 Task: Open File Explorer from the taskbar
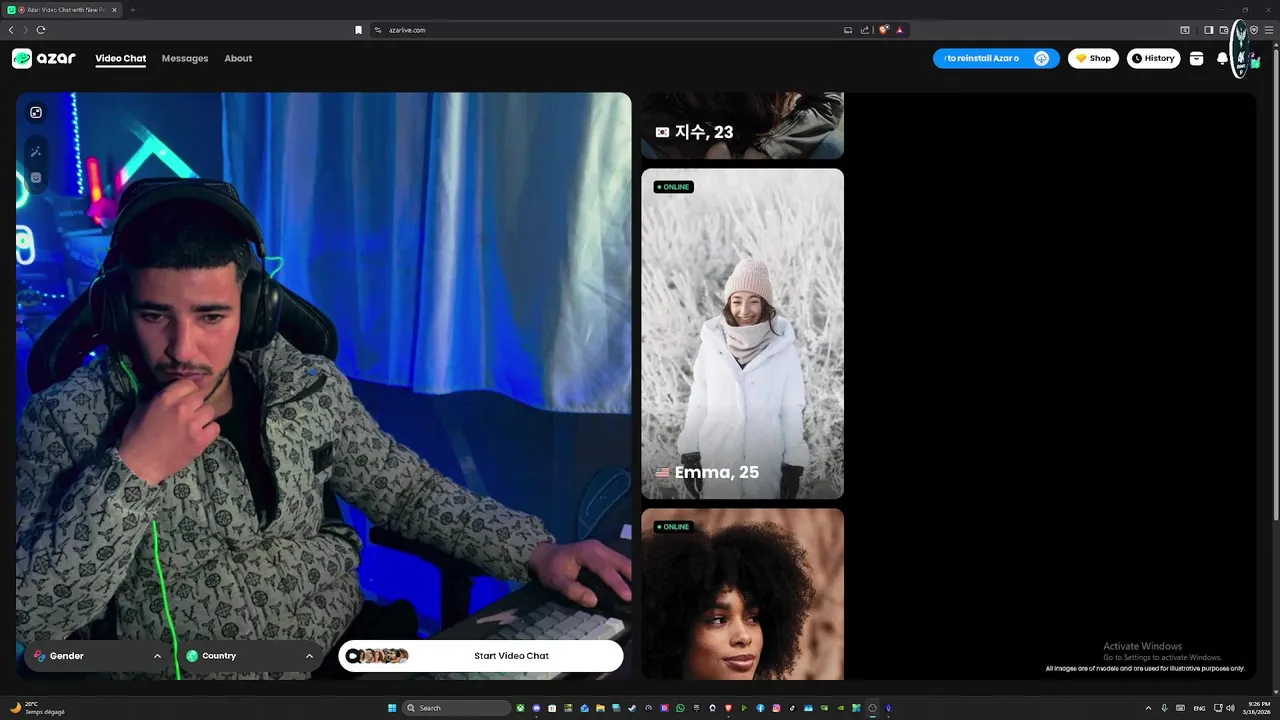tap(601, 708)
